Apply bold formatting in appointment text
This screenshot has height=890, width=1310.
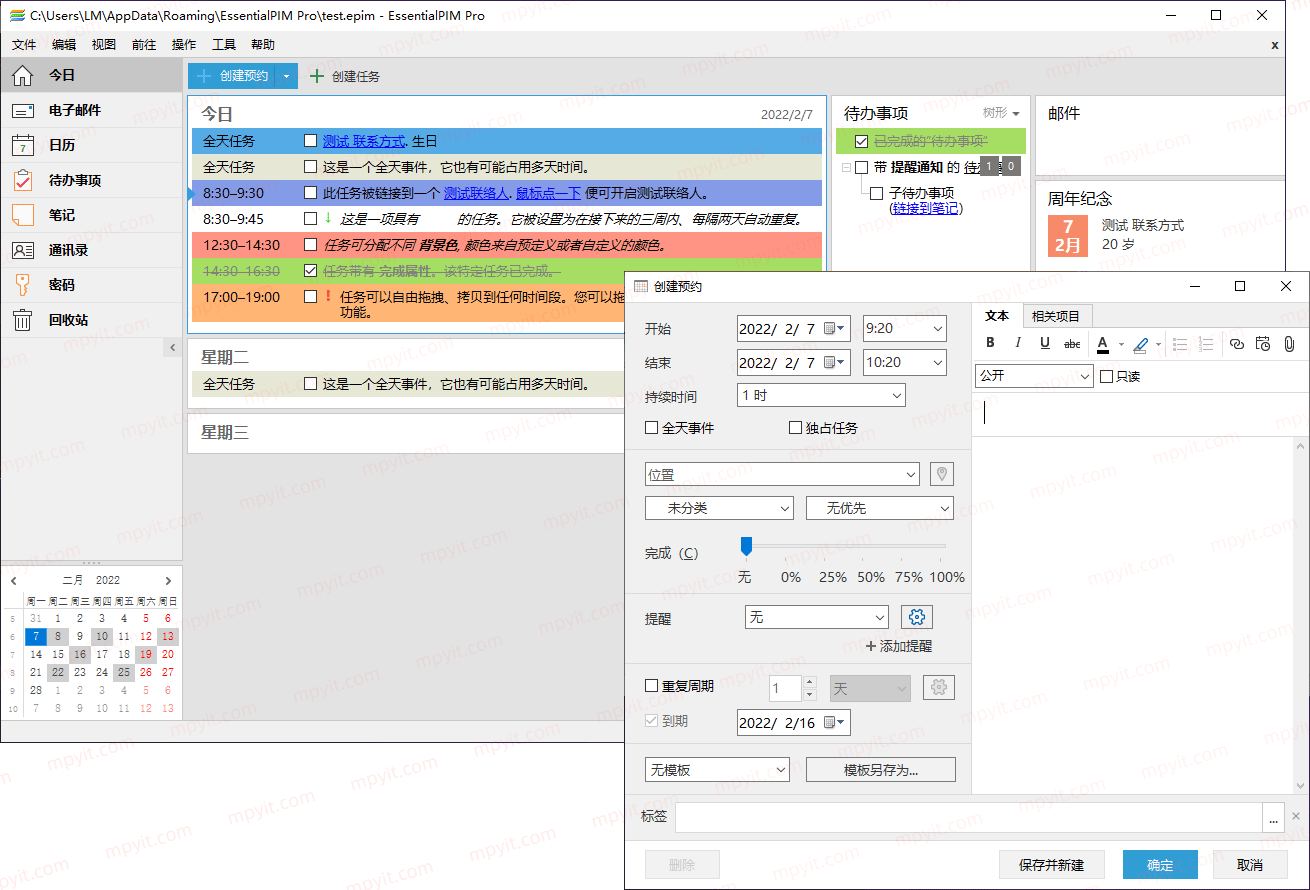tap(990, 343)
